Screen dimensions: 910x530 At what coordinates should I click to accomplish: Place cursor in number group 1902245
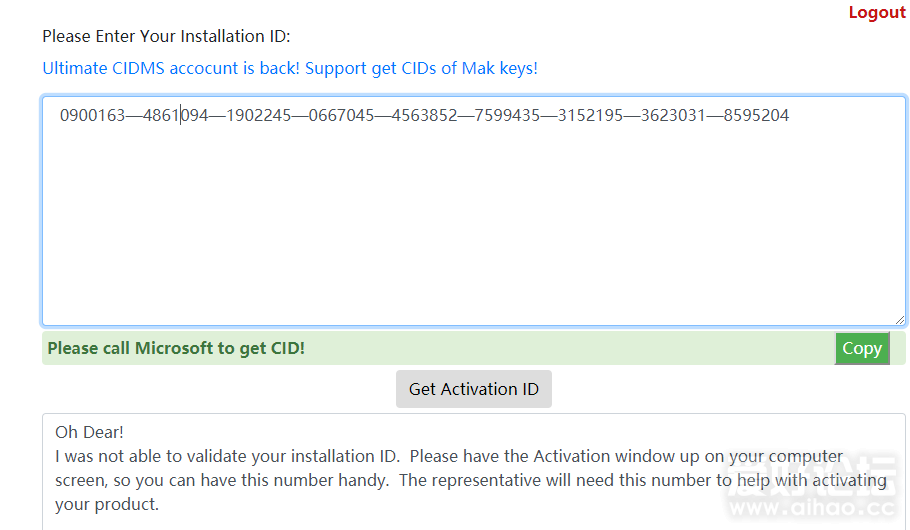point(258,115)
